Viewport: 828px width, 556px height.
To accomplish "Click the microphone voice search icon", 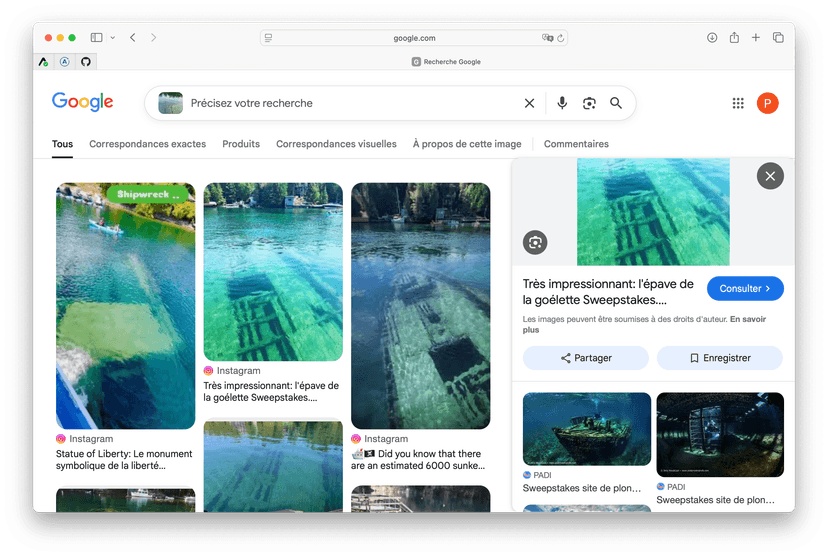I will point(562,103).
